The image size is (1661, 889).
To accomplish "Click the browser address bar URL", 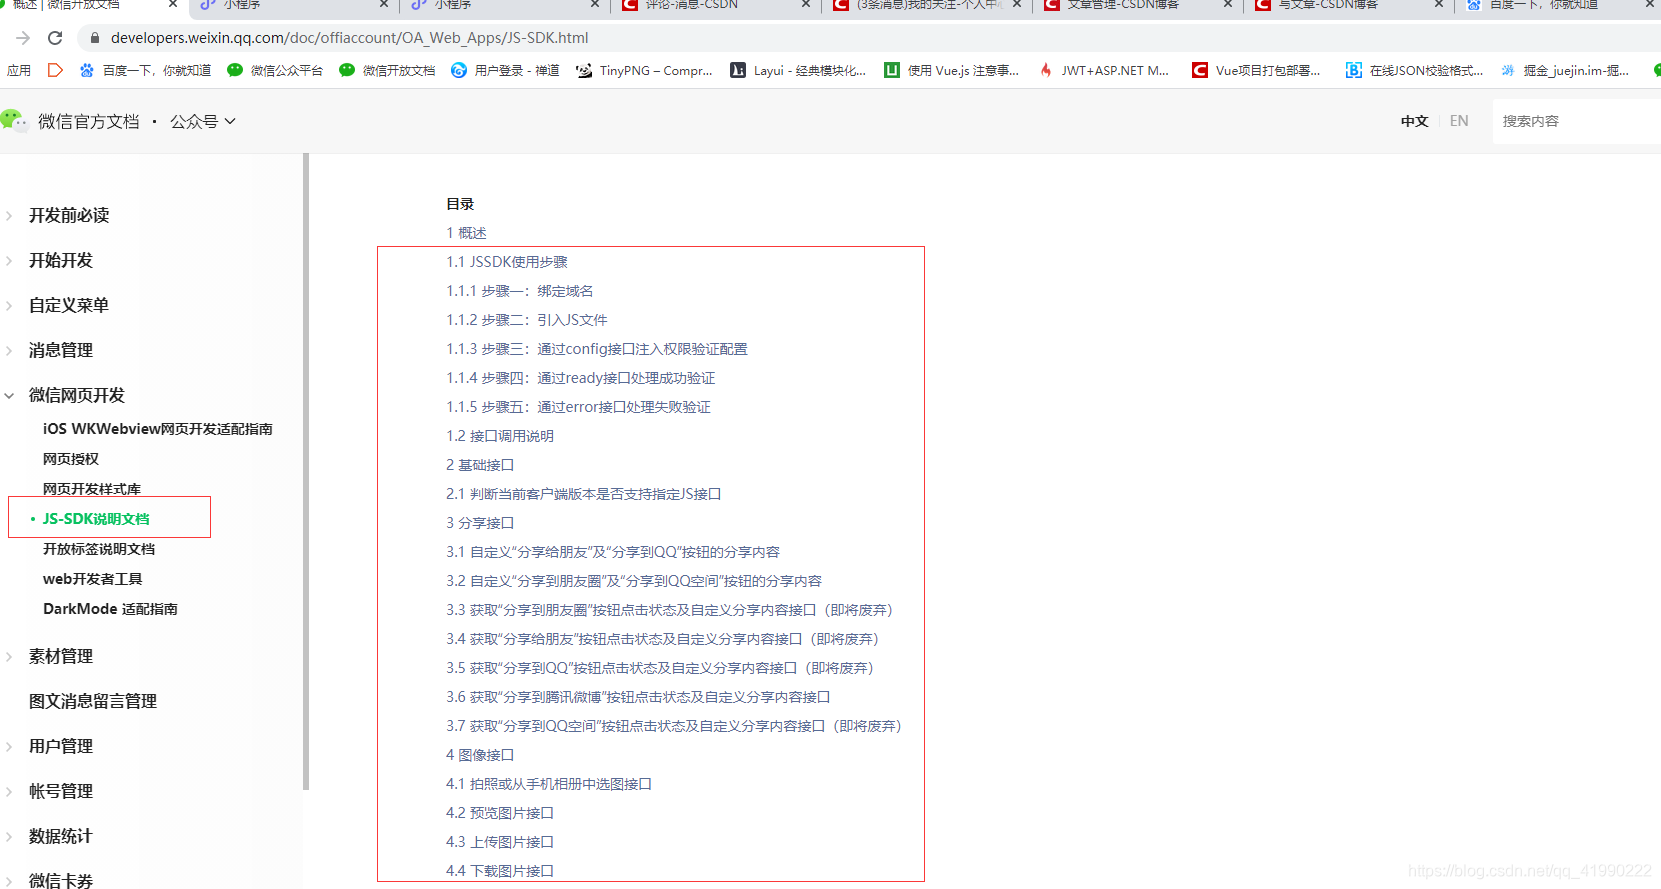I will point(349,38).
